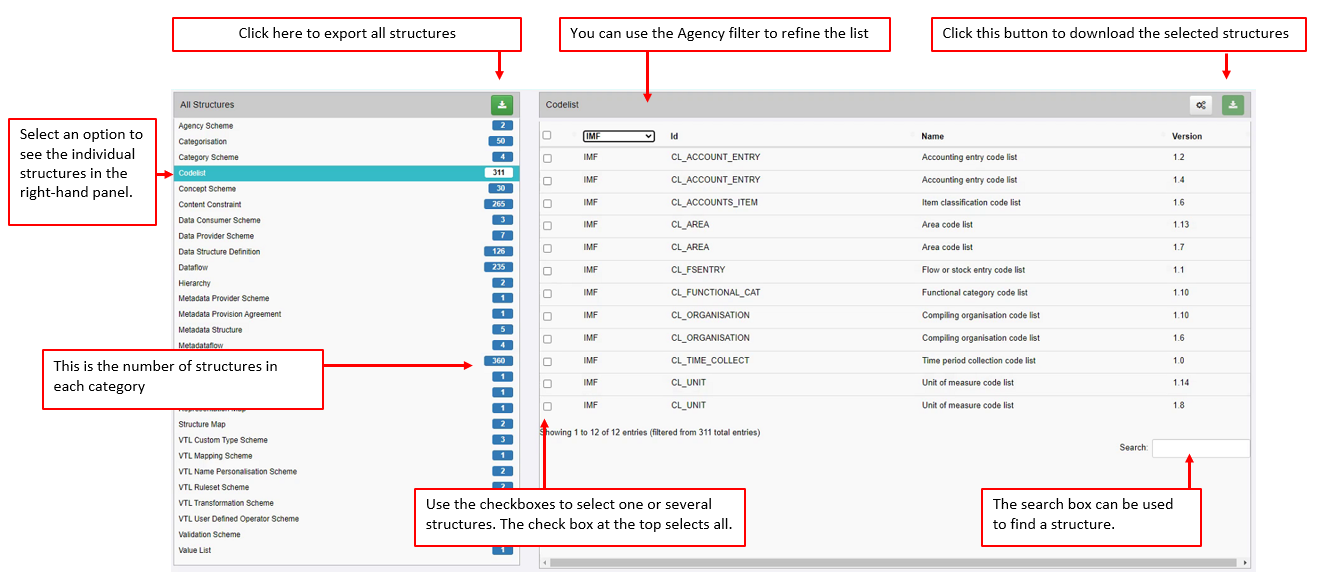Viewport: 1321px width, 585px height.
Task: Click the scroll right arrow of horizontal scrollbar
Action: coord(1245,563)
